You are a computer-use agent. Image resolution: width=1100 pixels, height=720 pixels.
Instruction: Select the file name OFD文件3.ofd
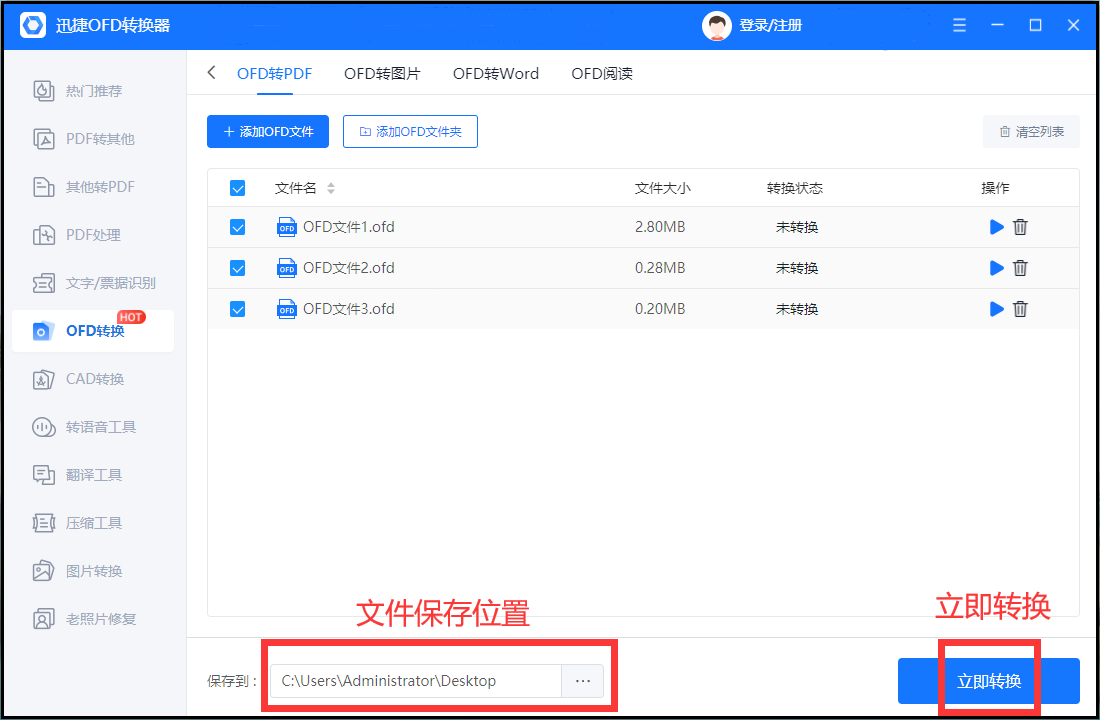349,309
